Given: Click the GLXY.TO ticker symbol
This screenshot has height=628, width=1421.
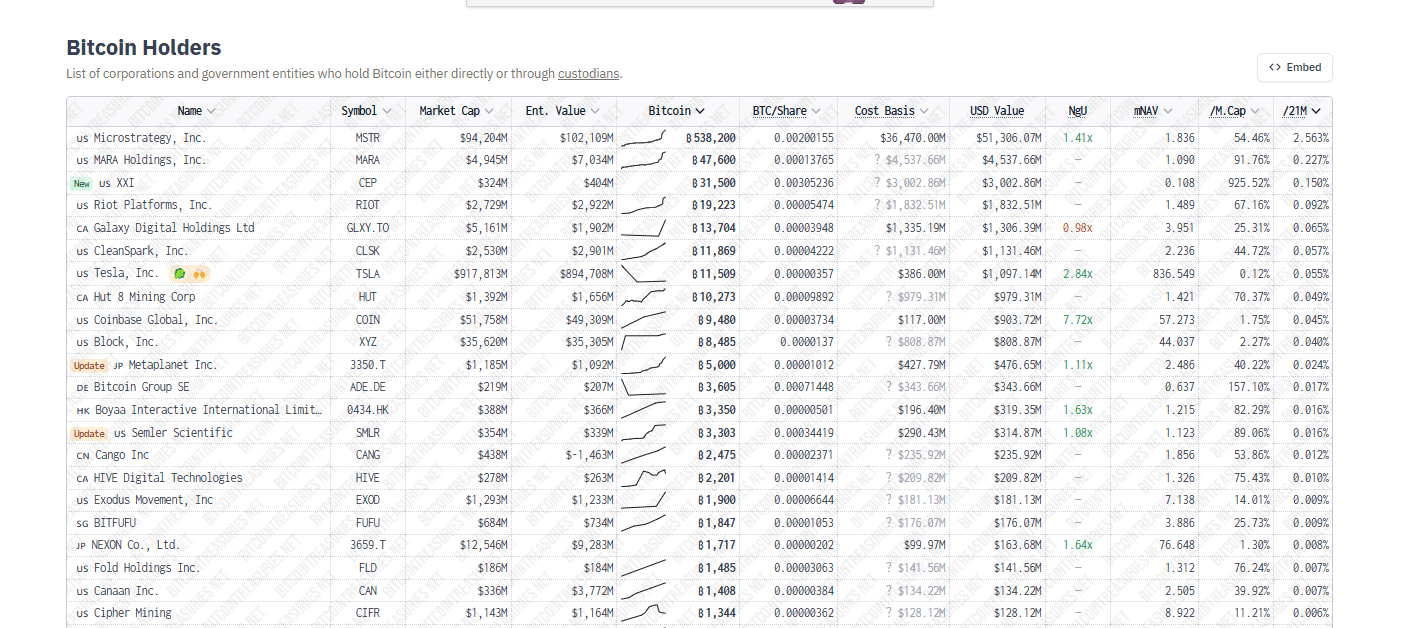Looking at the screenshot, I should pos(367,228).
